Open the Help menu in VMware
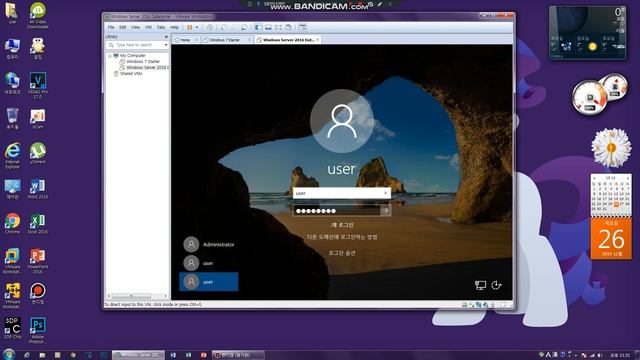This screenshot has height=360, width=640. click(x=174, y=27)
